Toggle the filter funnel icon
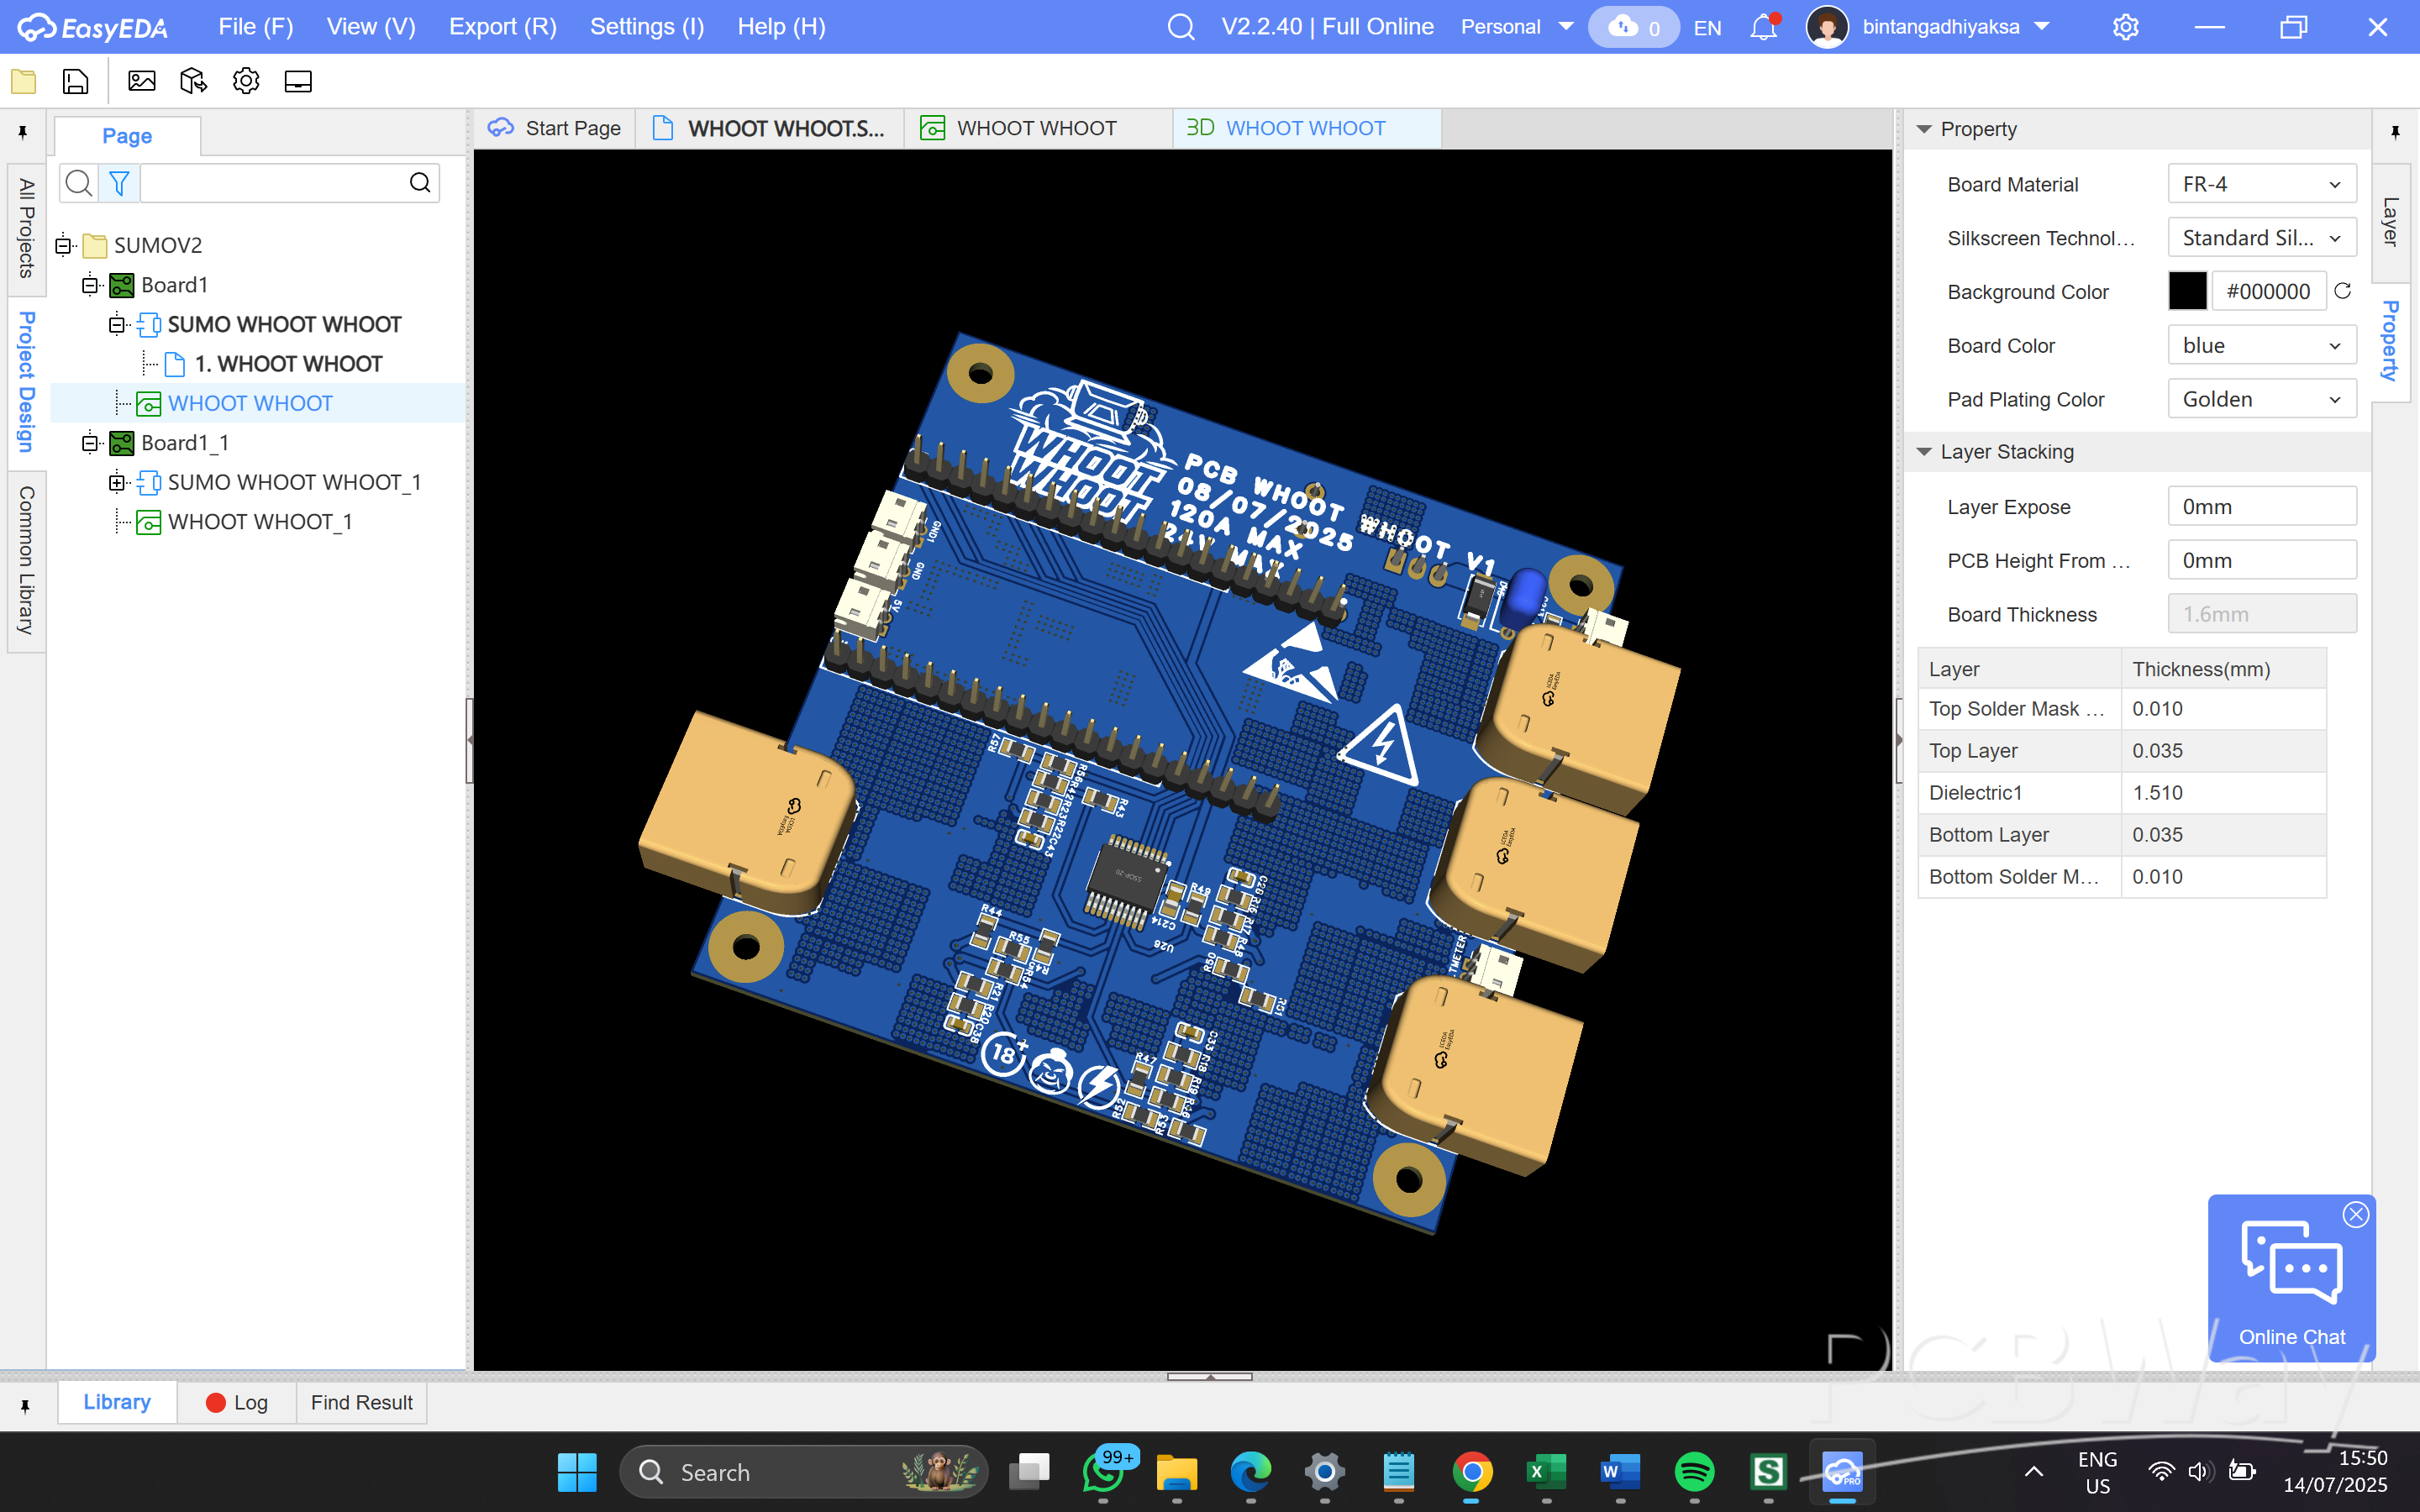The width and height of the screenshot is (2420, 1512). point(119,183)
